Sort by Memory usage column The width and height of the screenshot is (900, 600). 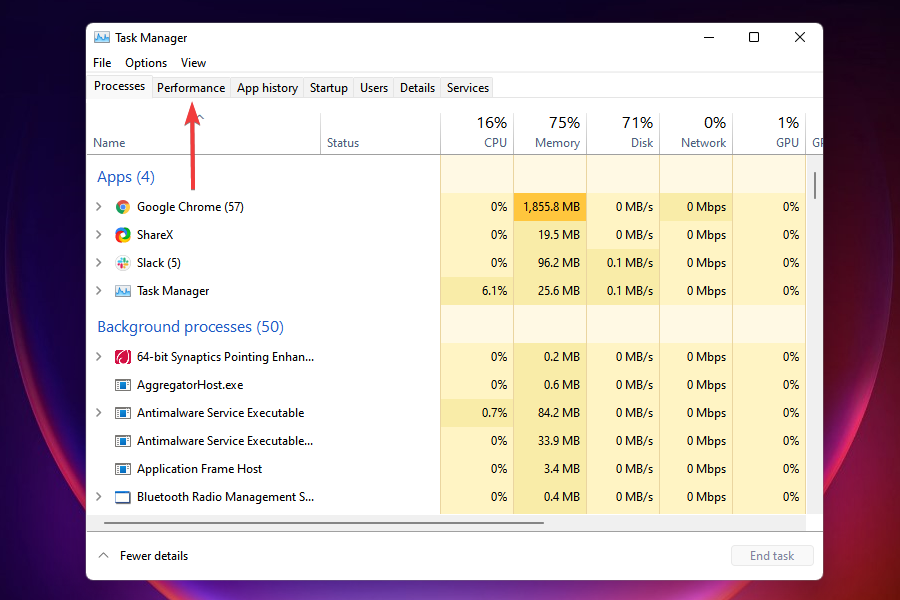coord(550,134)
